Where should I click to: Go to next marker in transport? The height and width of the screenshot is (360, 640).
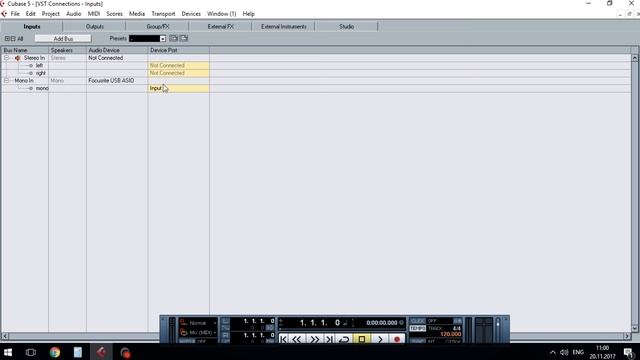pos(329,339)
